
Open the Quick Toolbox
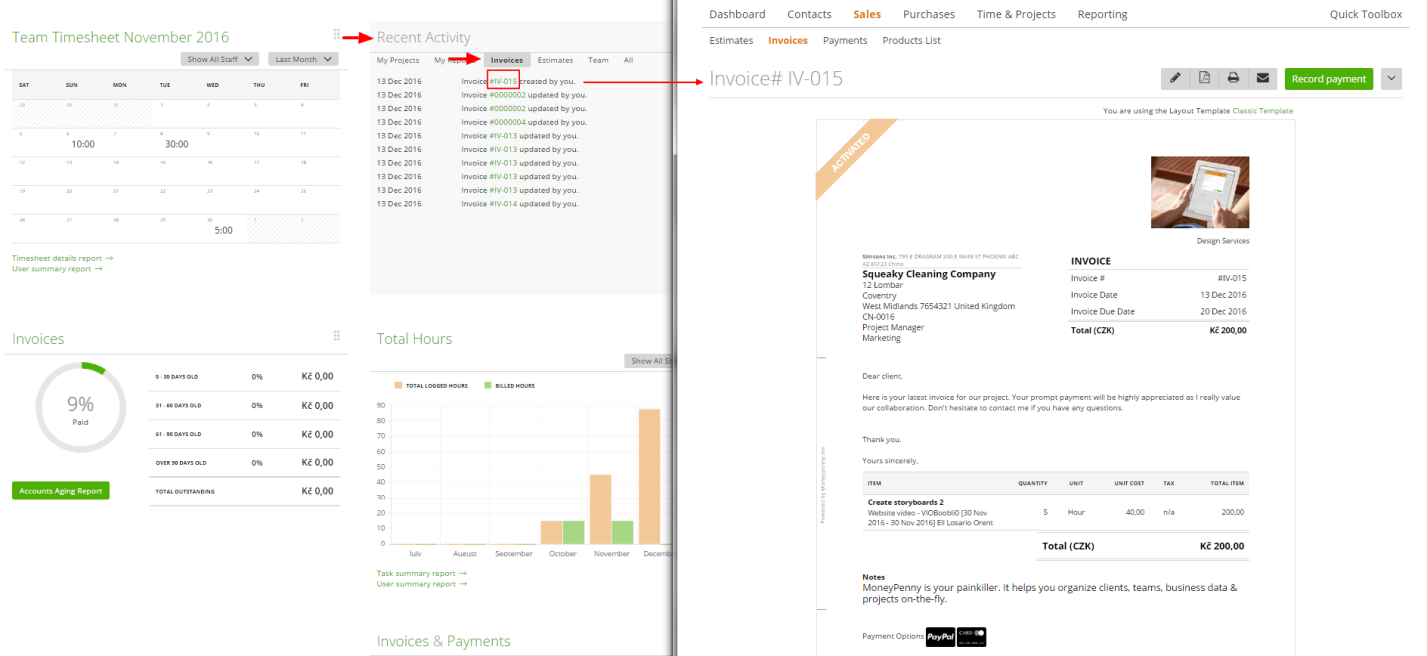[1366, 14]
